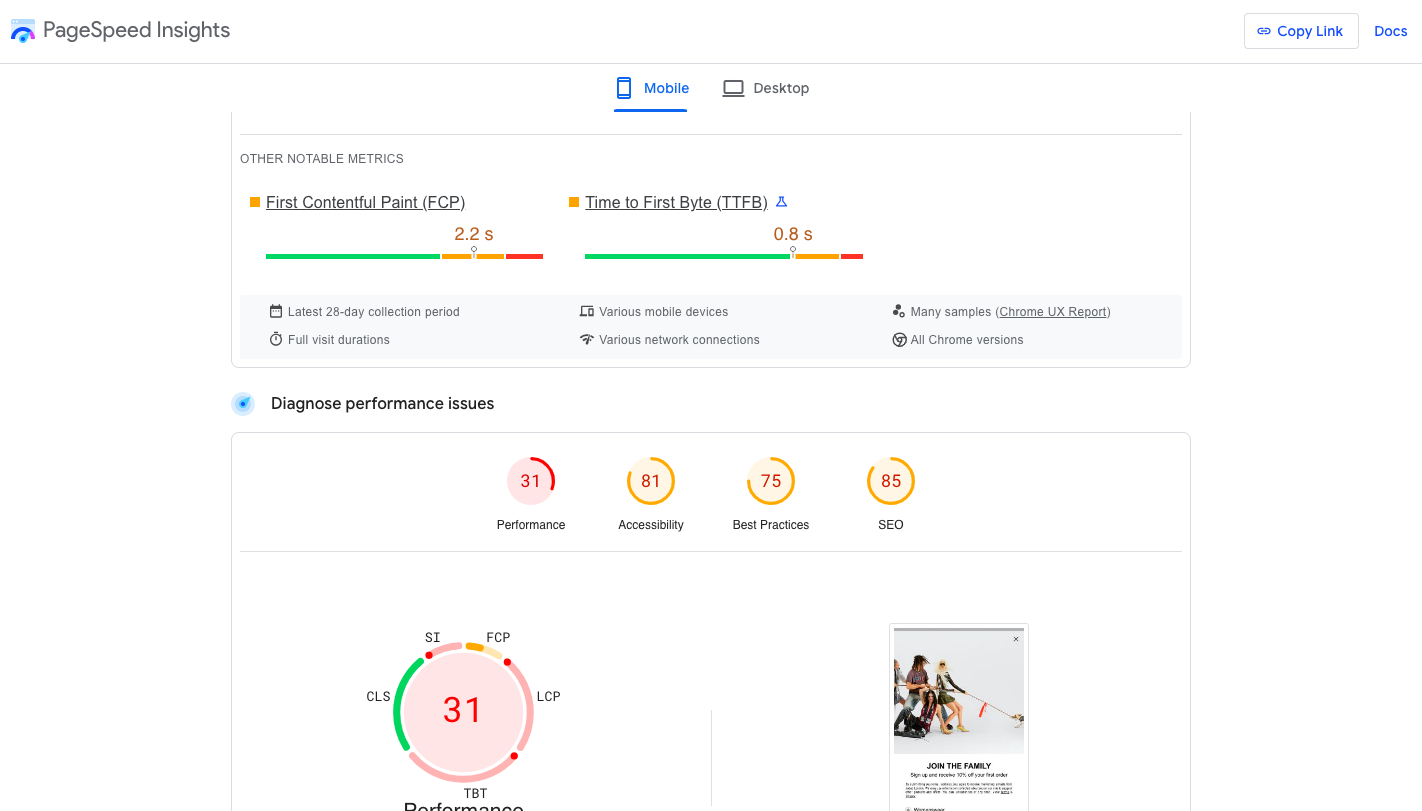
Task: Click the devices icon beside Various mobile devices
Action: click(x=587, y=312)
